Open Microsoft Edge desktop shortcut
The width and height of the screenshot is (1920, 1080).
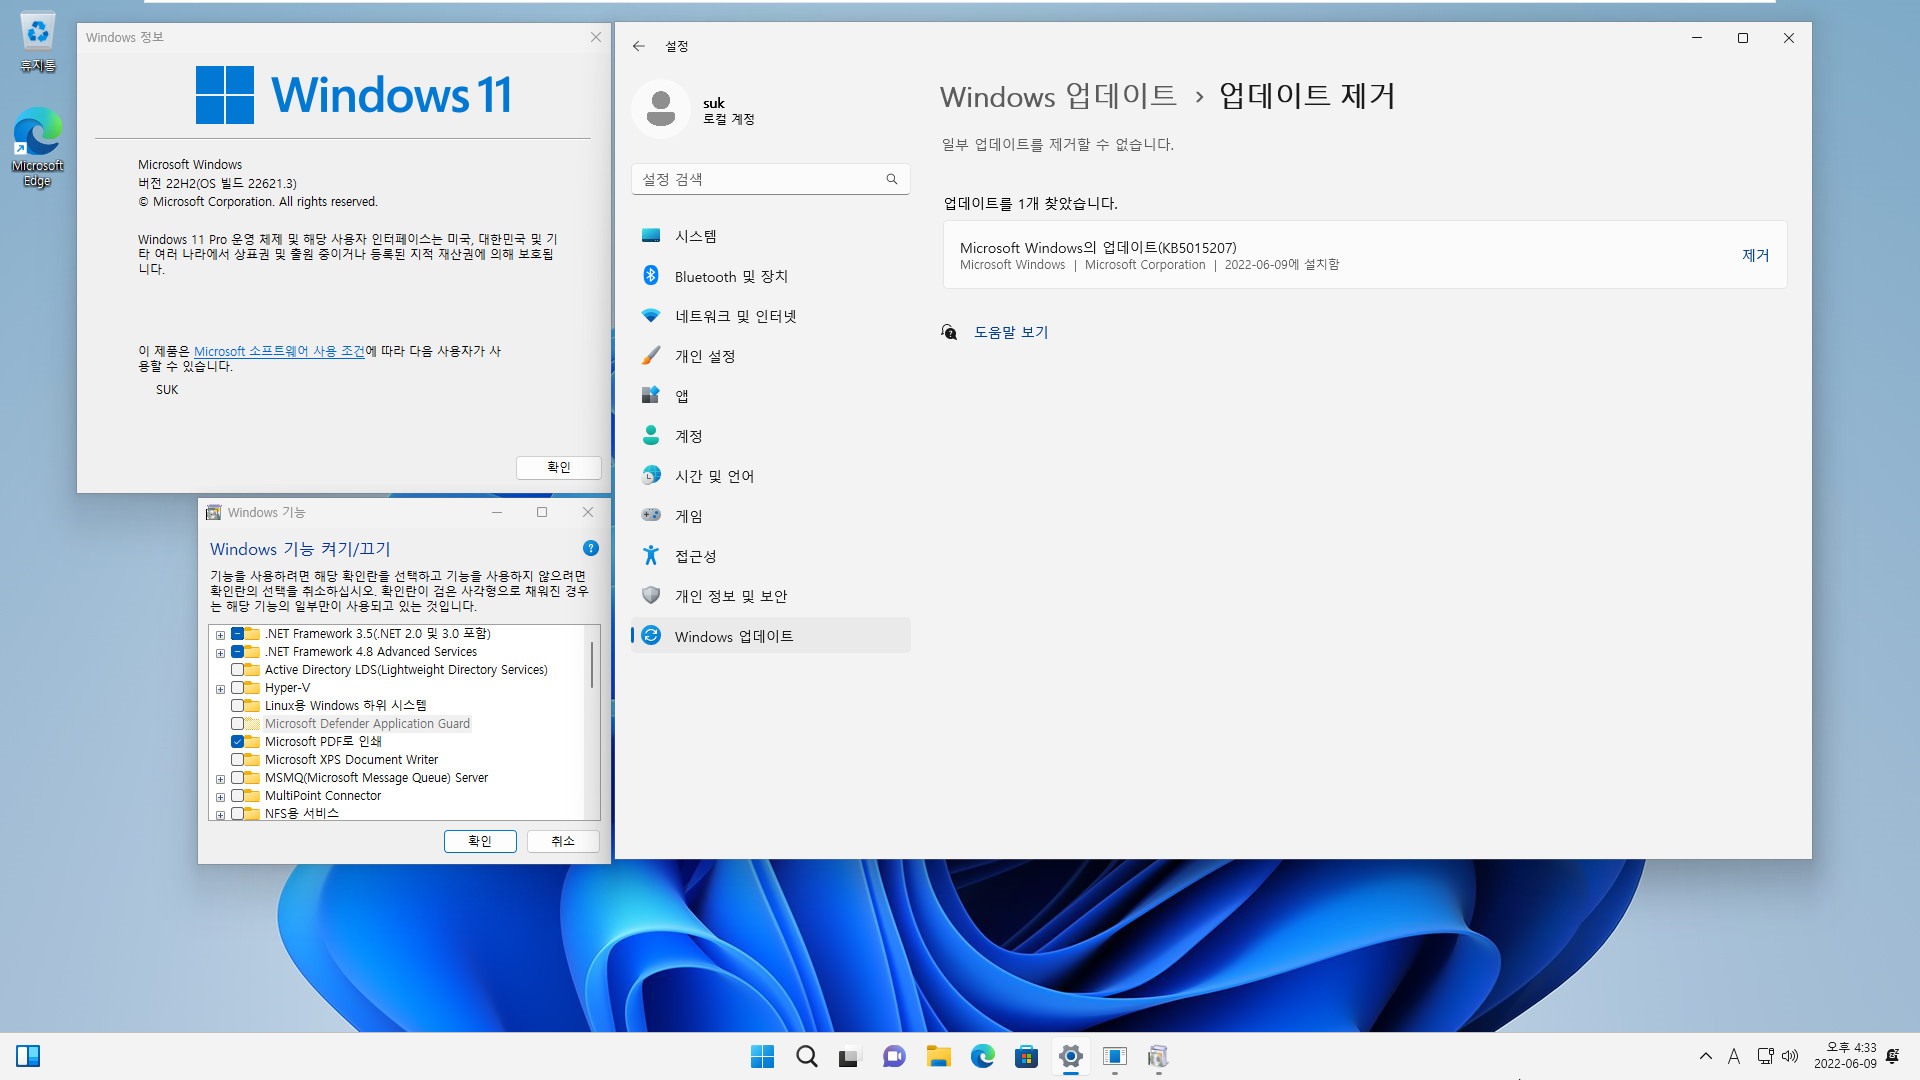click(x=37, y=147)
